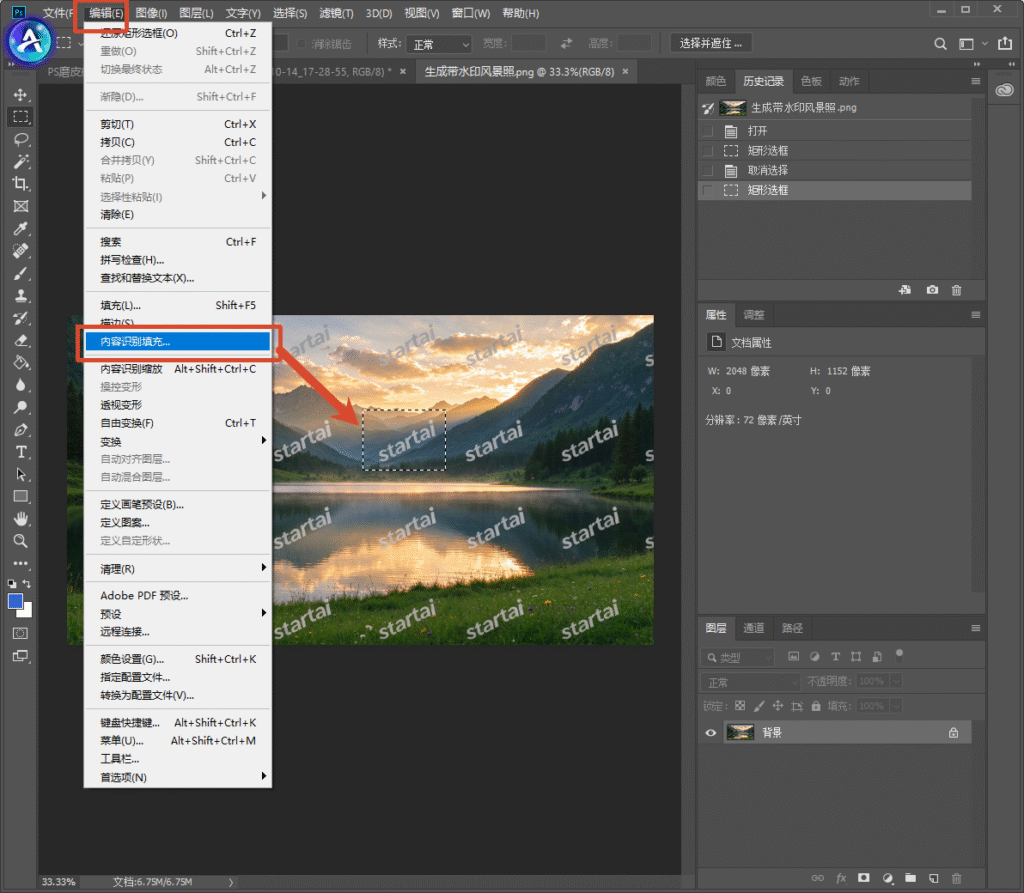Click the blue foreground color swatch
The image size is (1024, 893).
coord(14,600)
